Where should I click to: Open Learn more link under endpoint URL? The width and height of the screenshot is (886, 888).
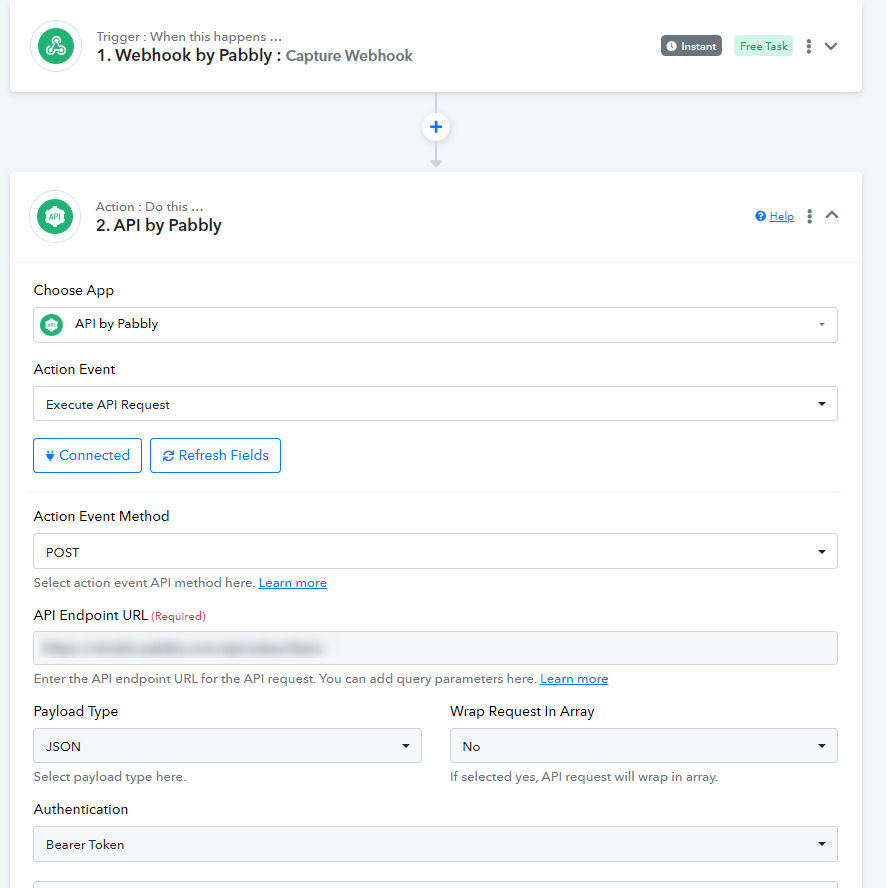point(574,678)
